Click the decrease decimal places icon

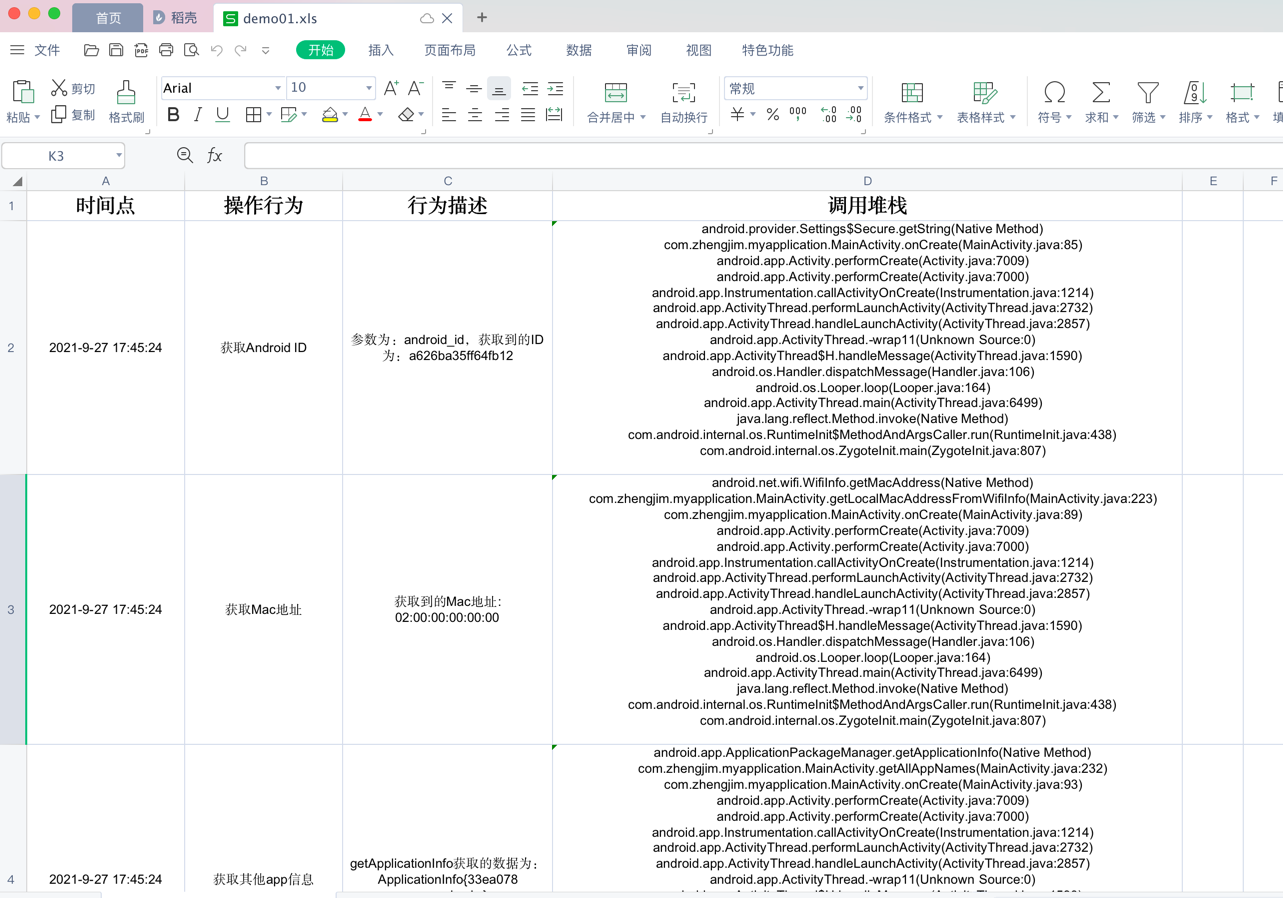[x=854, y=115]
